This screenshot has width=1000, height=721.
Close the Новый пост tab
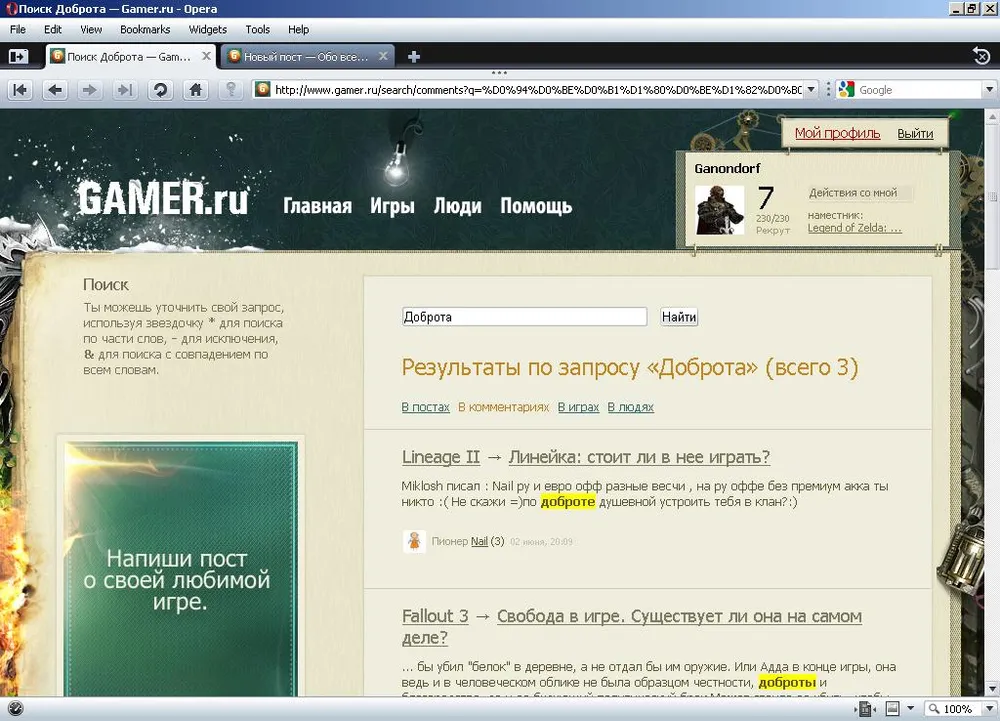tap(383, 56)
